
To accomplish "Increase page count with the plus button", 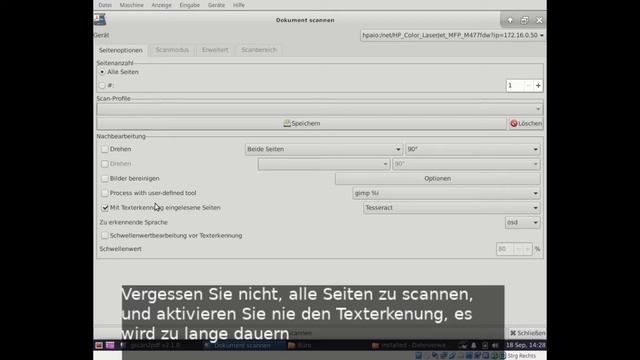I will click(538, 85).
